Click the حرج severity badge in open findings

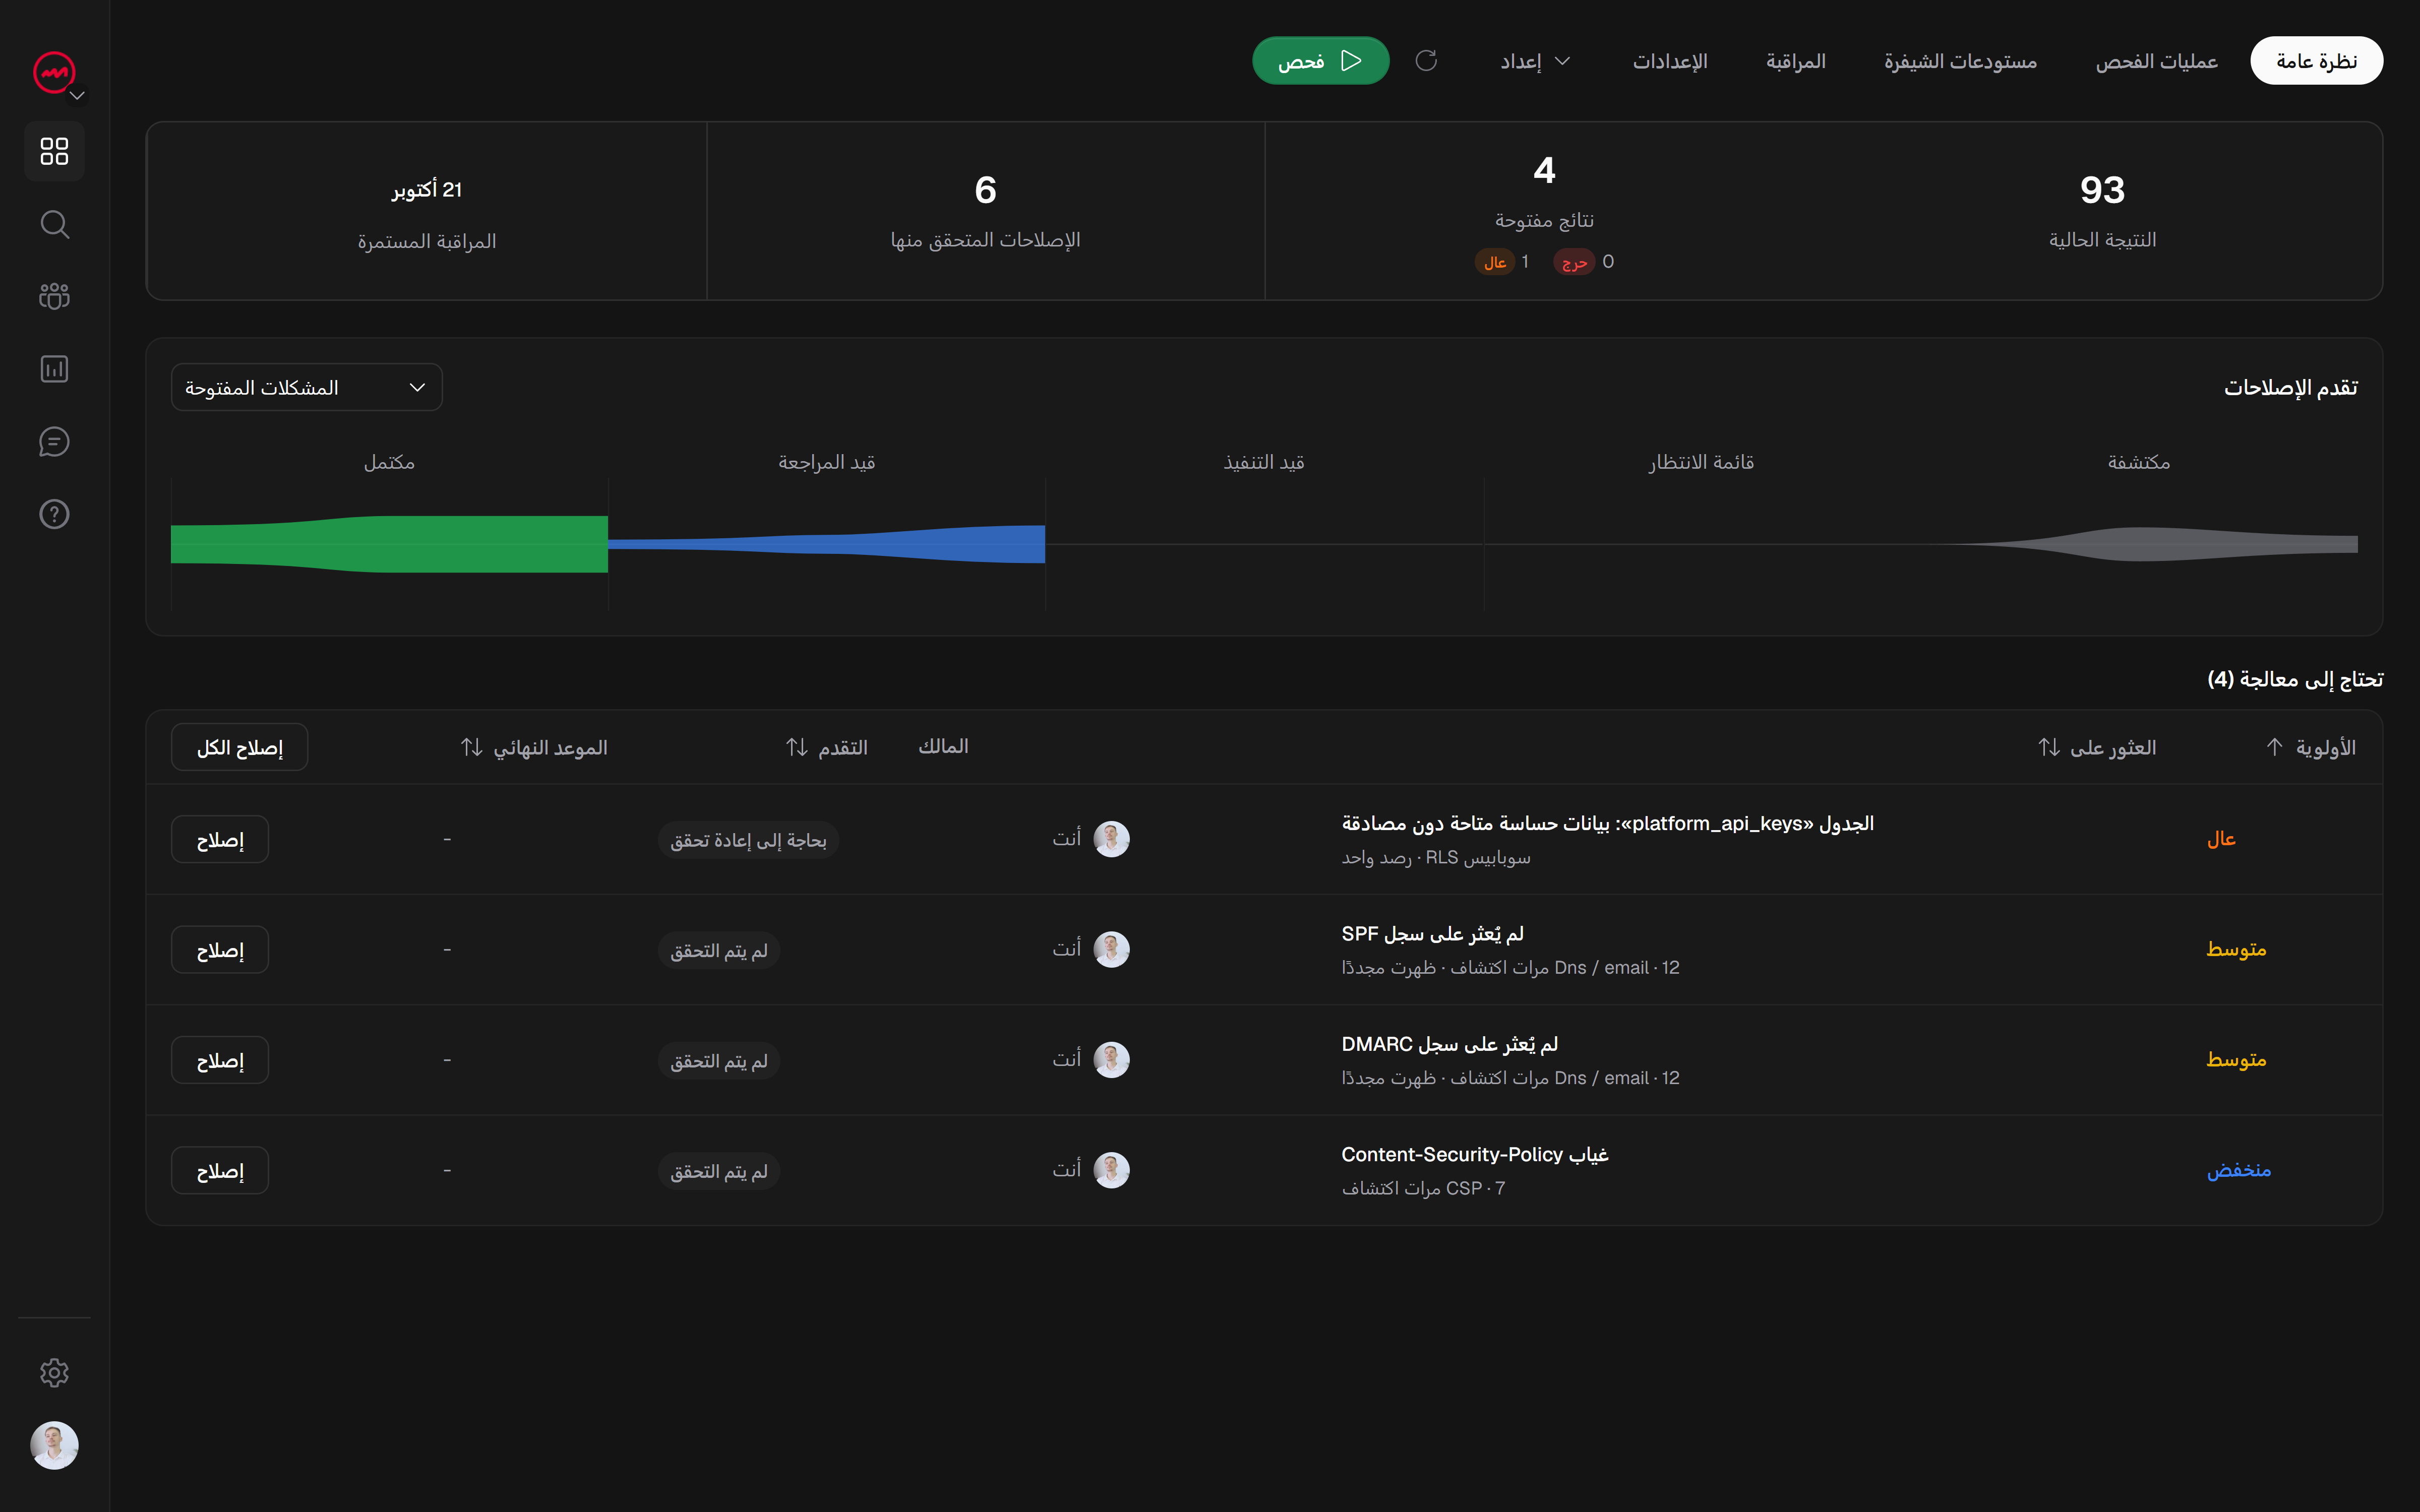pos(1574,262)
